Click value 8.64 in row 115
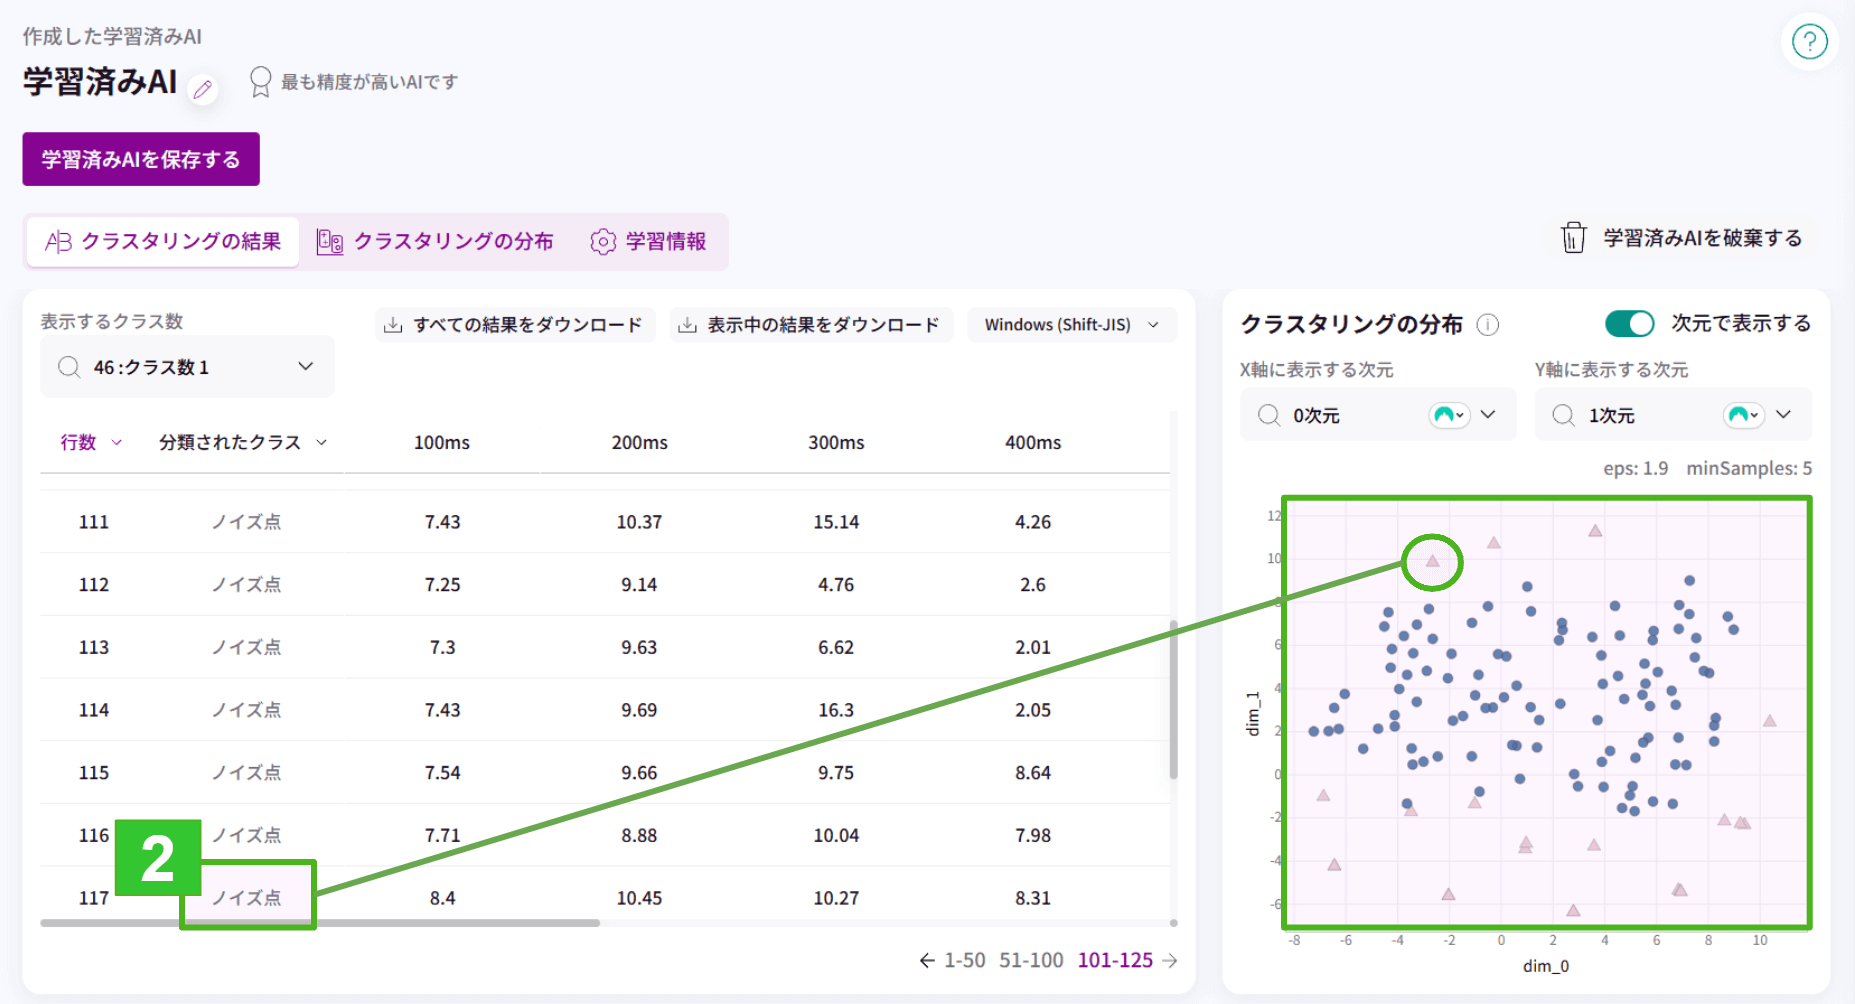1855x1004 pixels. pos(1033,773)
